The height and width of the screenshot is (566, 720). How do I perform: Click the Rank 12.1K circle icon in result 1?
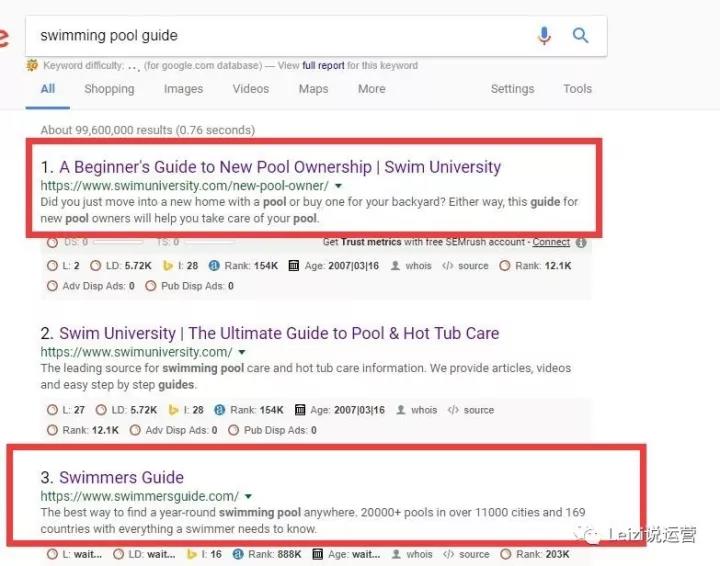505,266
